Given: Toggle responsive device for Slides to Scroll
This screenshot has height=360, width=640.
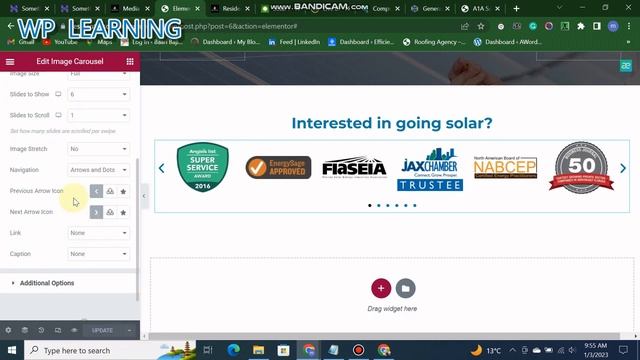Looking at the screenshot, I should [58, 116].
